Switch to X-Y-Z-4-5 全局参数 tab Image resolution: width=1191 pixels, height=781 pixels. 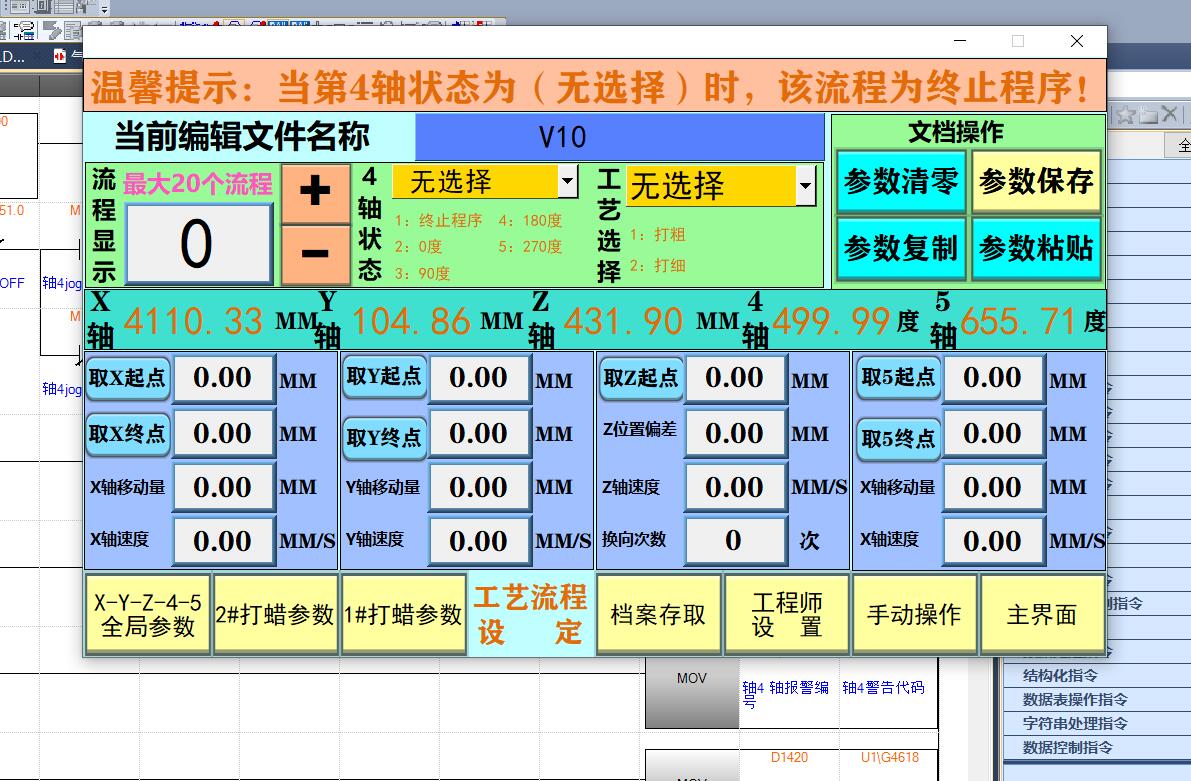tap(148, 614)
